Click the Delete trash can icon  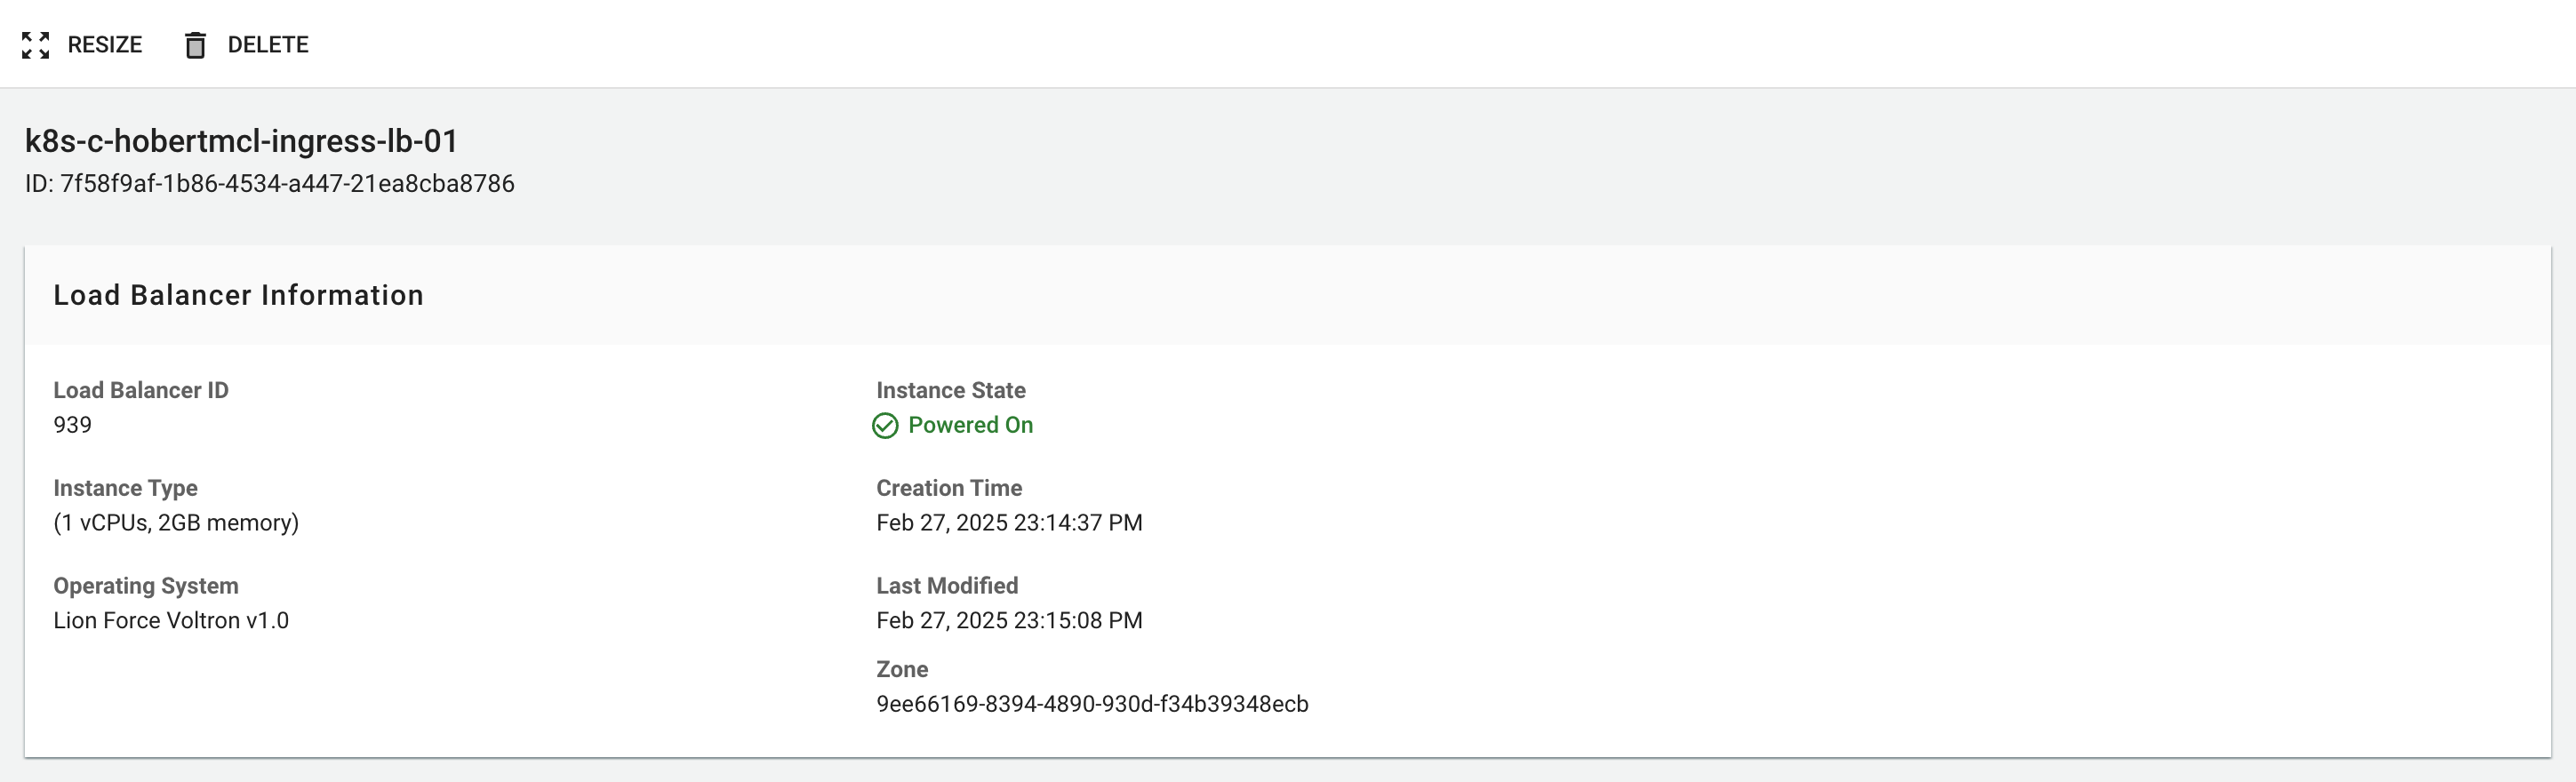pos(195,45)
